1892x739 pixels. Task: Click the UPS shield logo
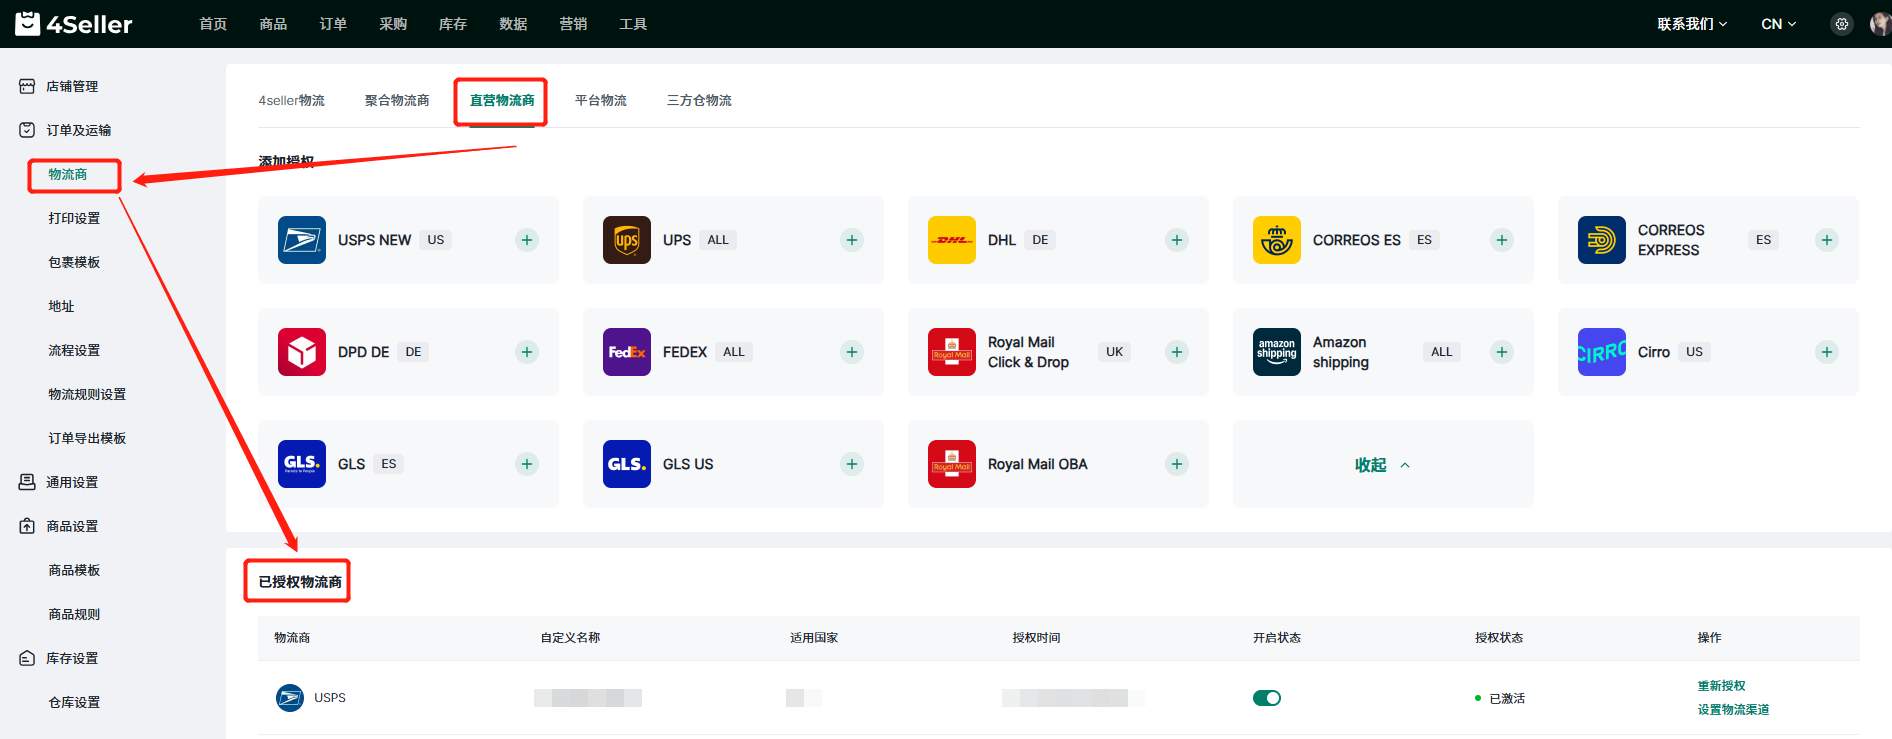pos(627,240)
